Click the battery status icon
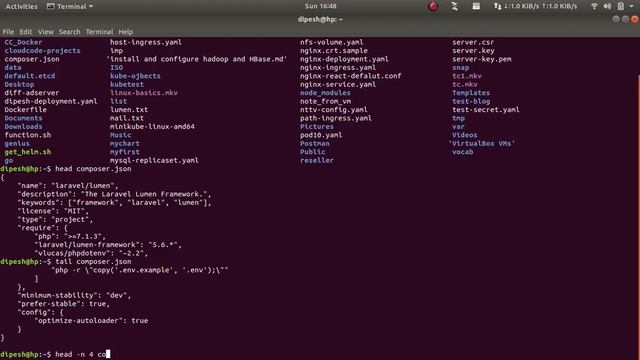Viewport: 640px width, 360px height. 620,6
